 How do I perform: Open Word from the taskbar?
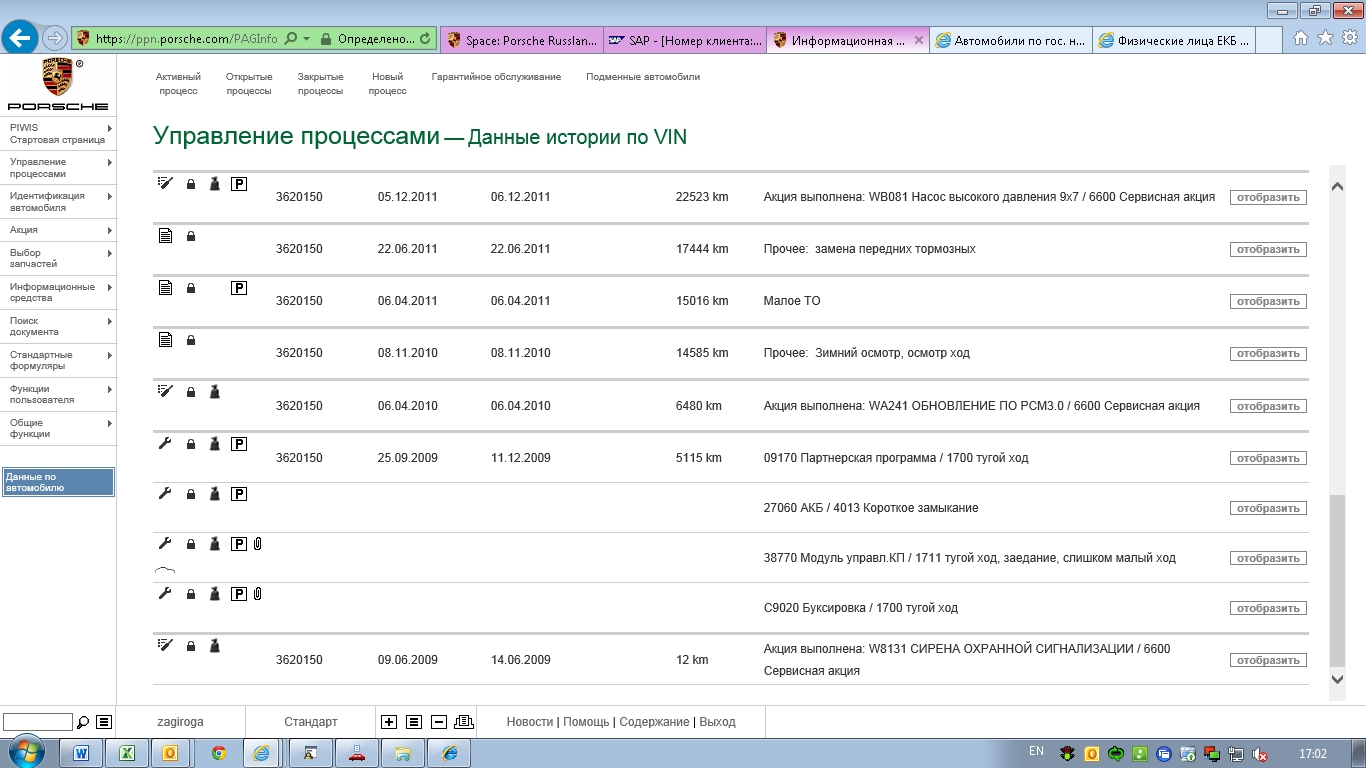click(82, 753)
